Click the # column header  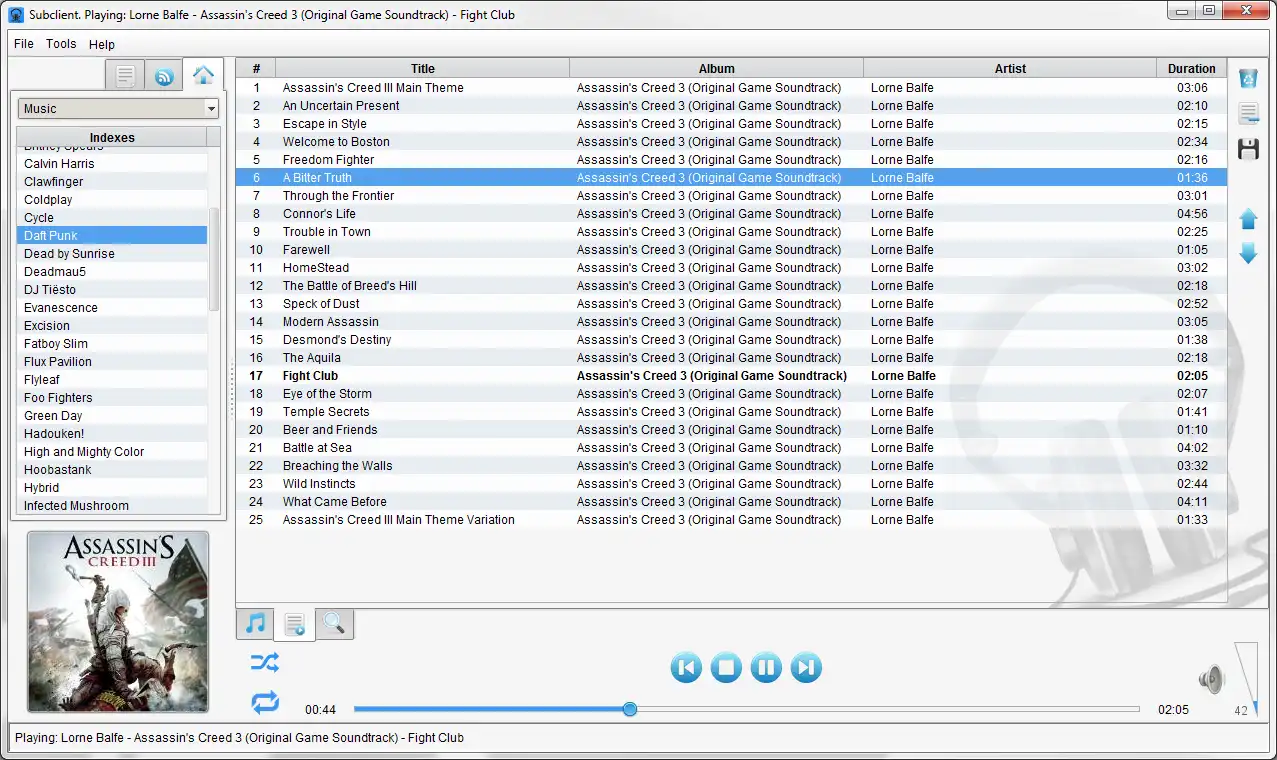[257, 68]
